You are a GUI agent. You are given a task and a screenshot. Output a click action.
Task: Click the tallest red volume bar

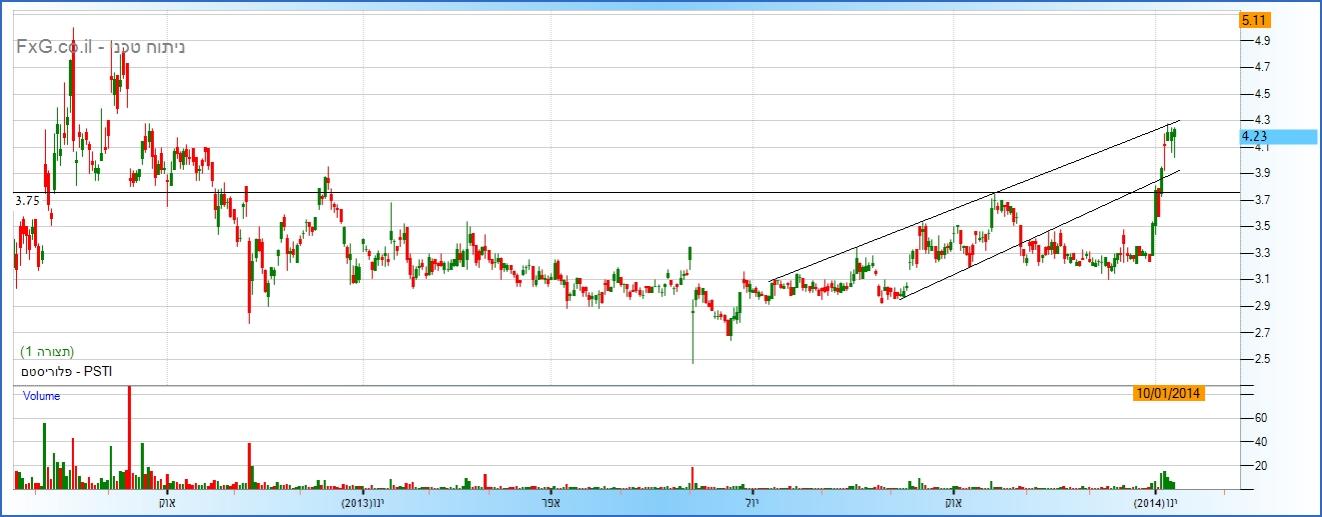[129, 438]
